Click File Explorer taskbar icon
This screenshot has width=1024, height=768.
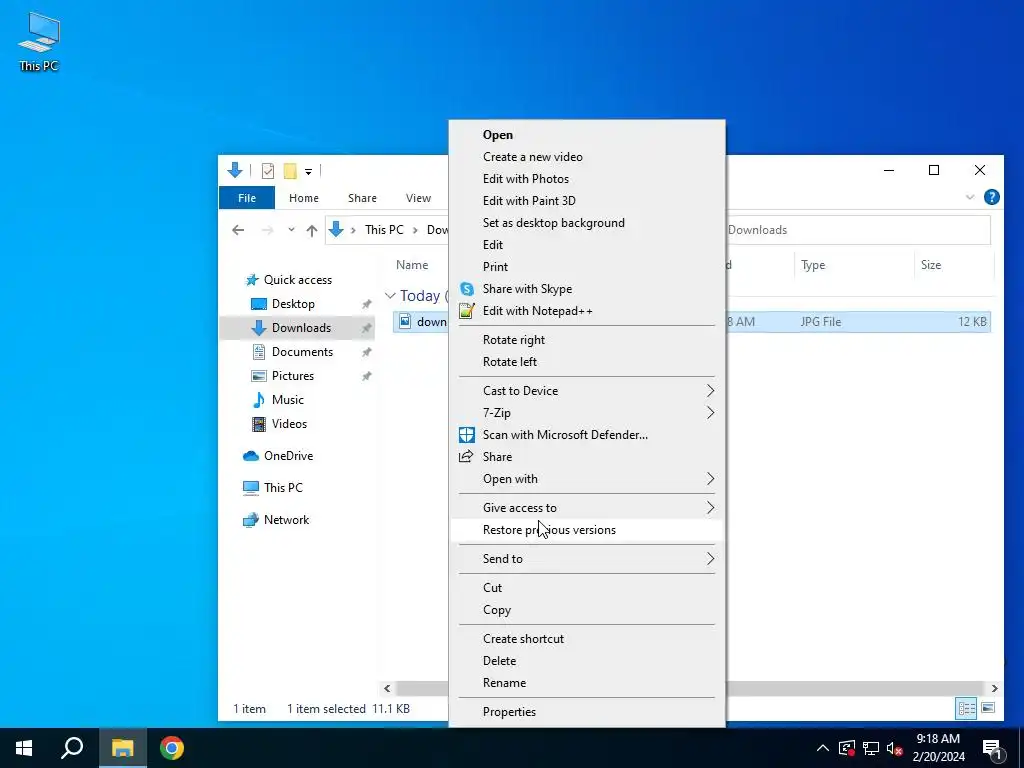pos(122,748)
